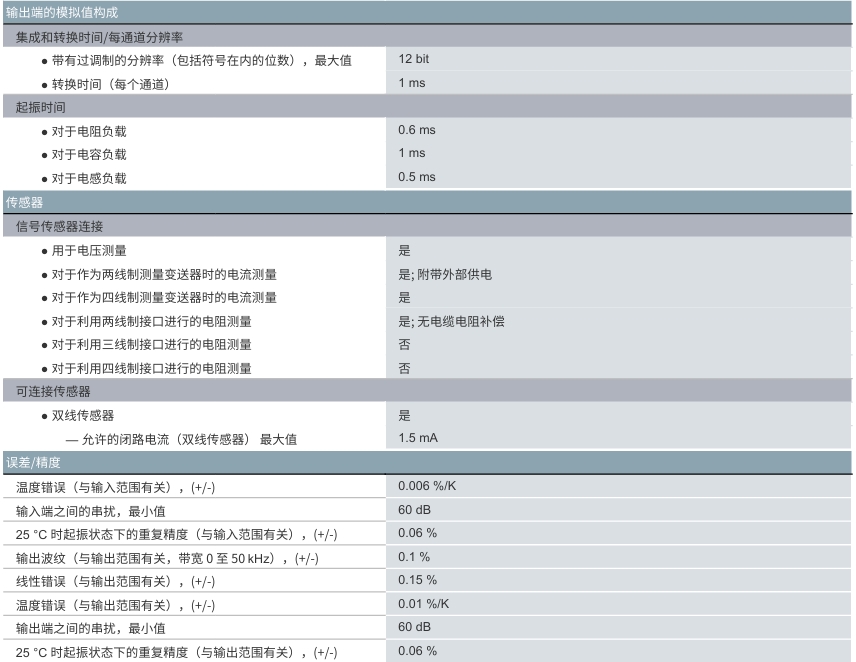Screen dimensions: 856x662
Task: Select the 0.15 % linearity error value
Action: pyautogui.click(x=417, y=580)
